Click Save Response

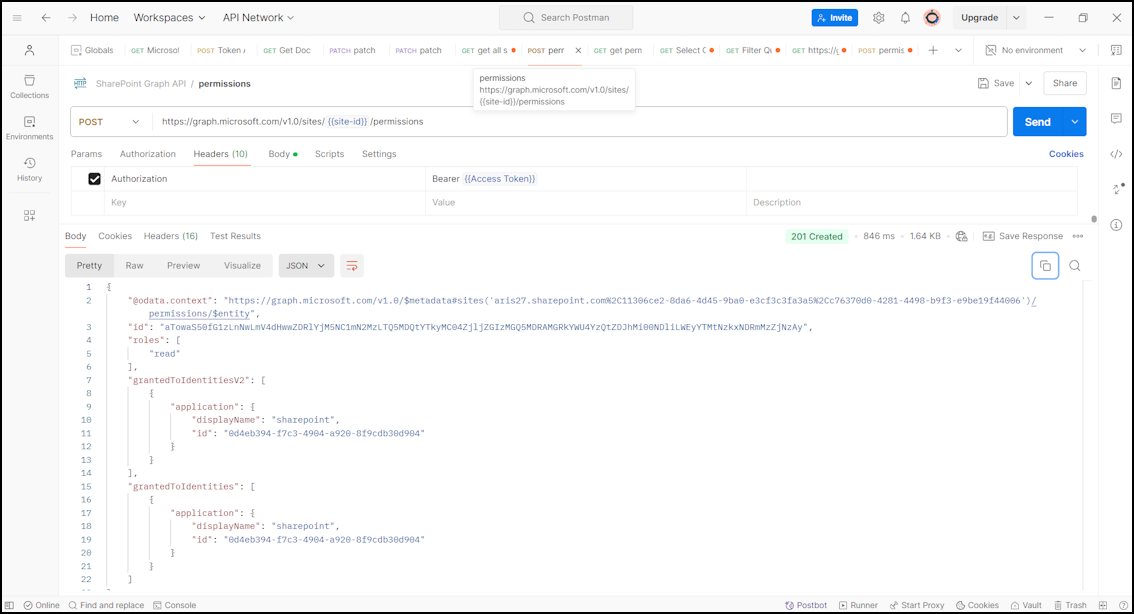point(1023,236)
